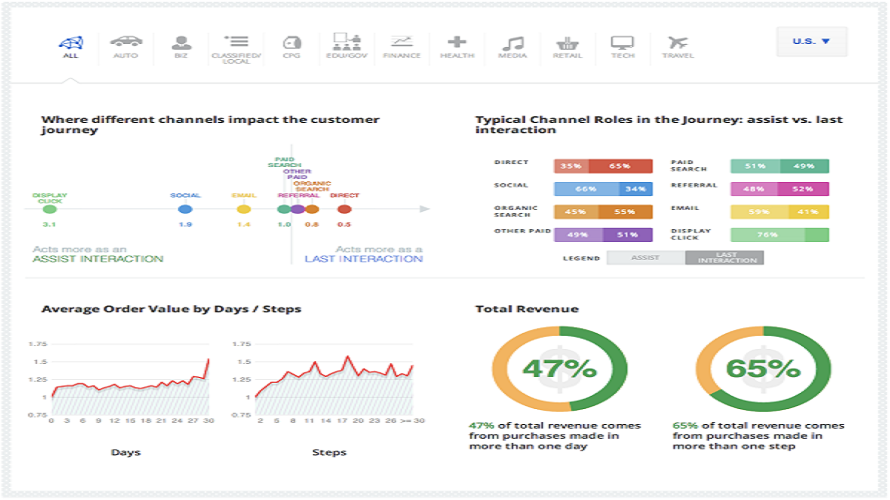The height and width of the screenshot is (500, 890).
Task: Click the Social channel blue dot
Action: (x=185, y=209)
